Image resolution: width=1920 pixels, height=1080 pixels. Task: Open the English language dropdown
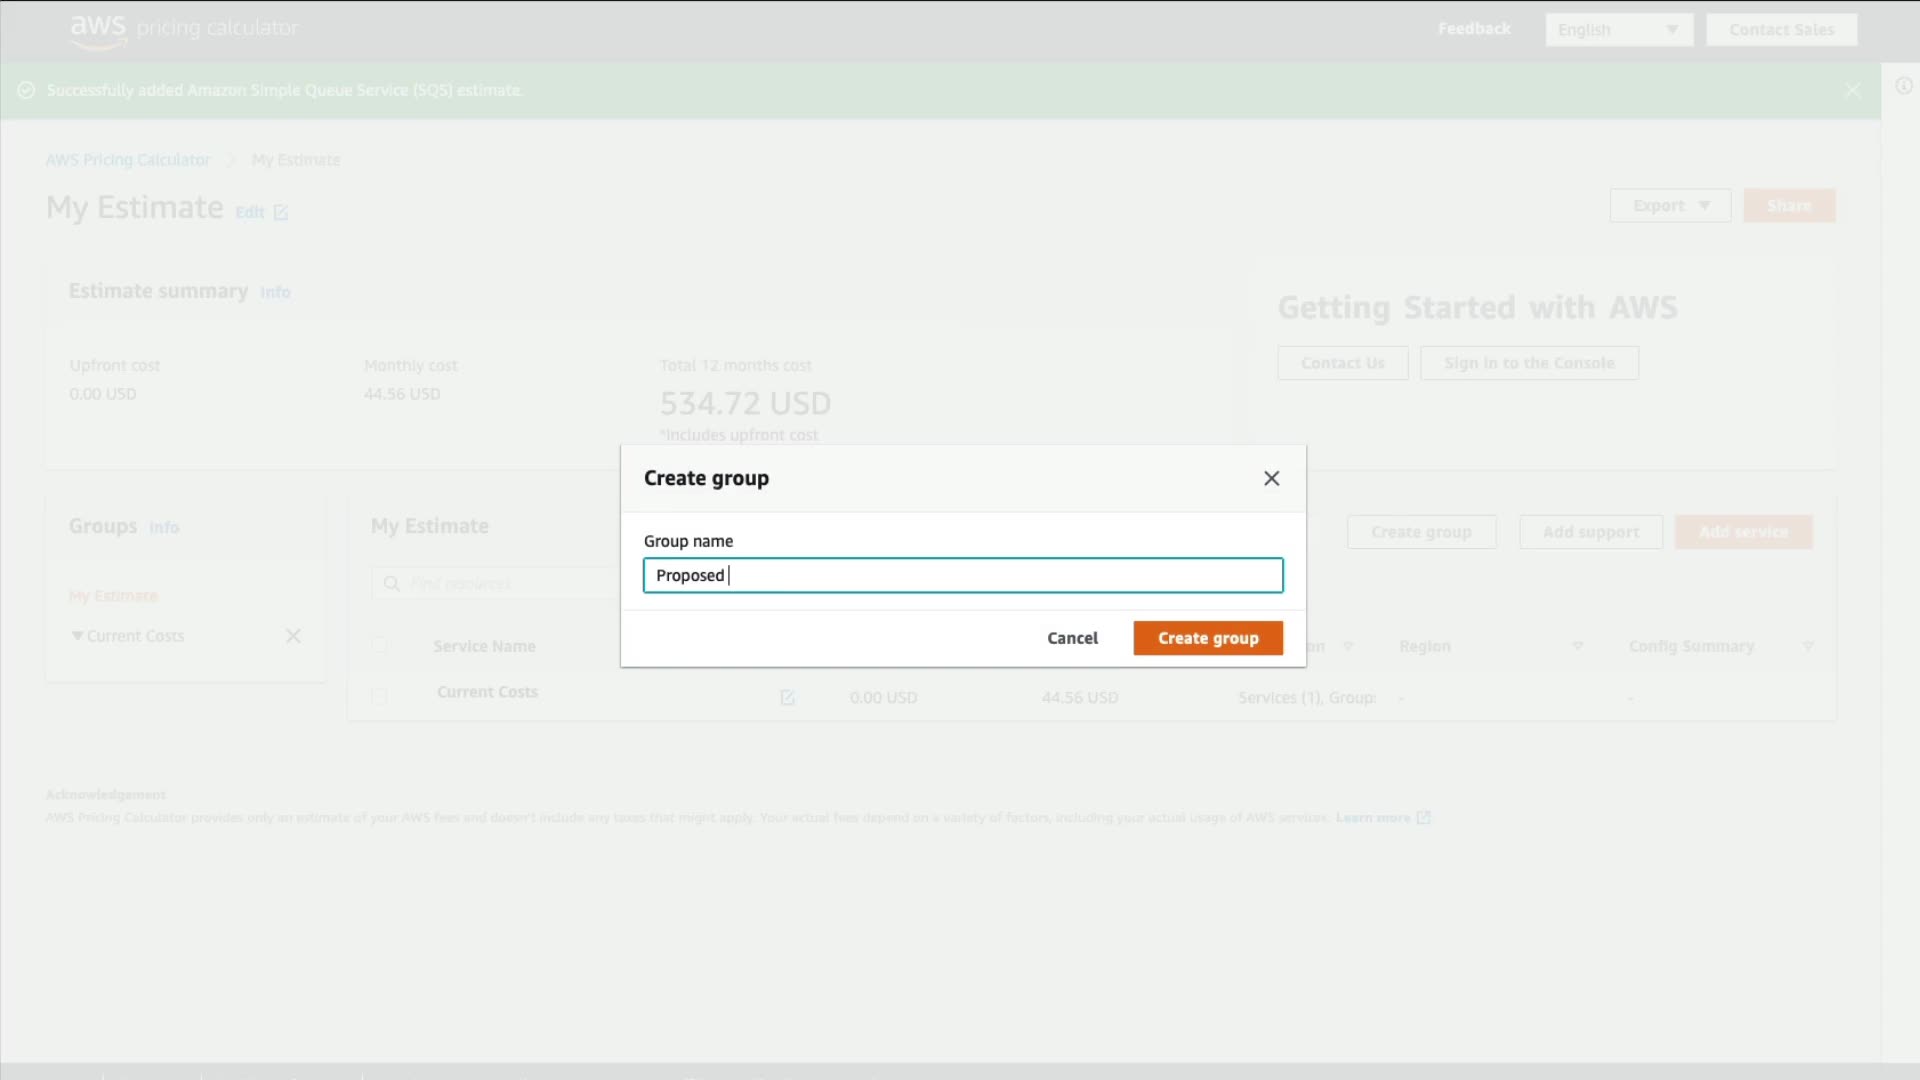pos(1618,30)
